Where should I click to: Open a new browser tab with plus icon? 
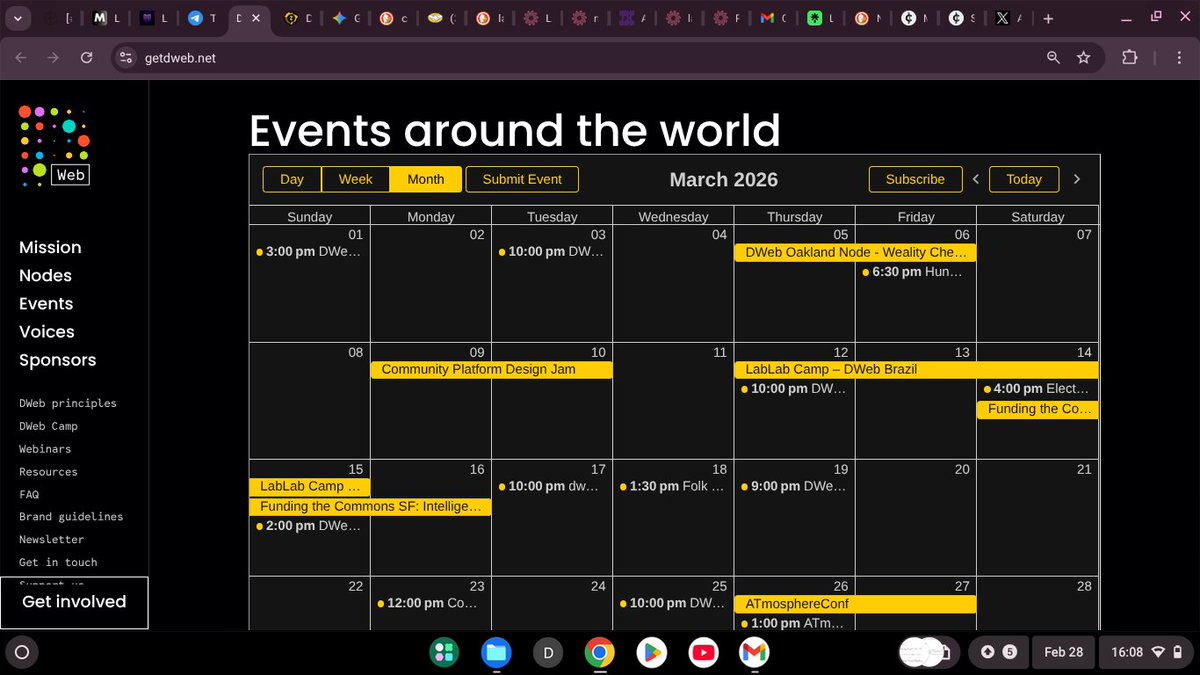coord(1048,18)
